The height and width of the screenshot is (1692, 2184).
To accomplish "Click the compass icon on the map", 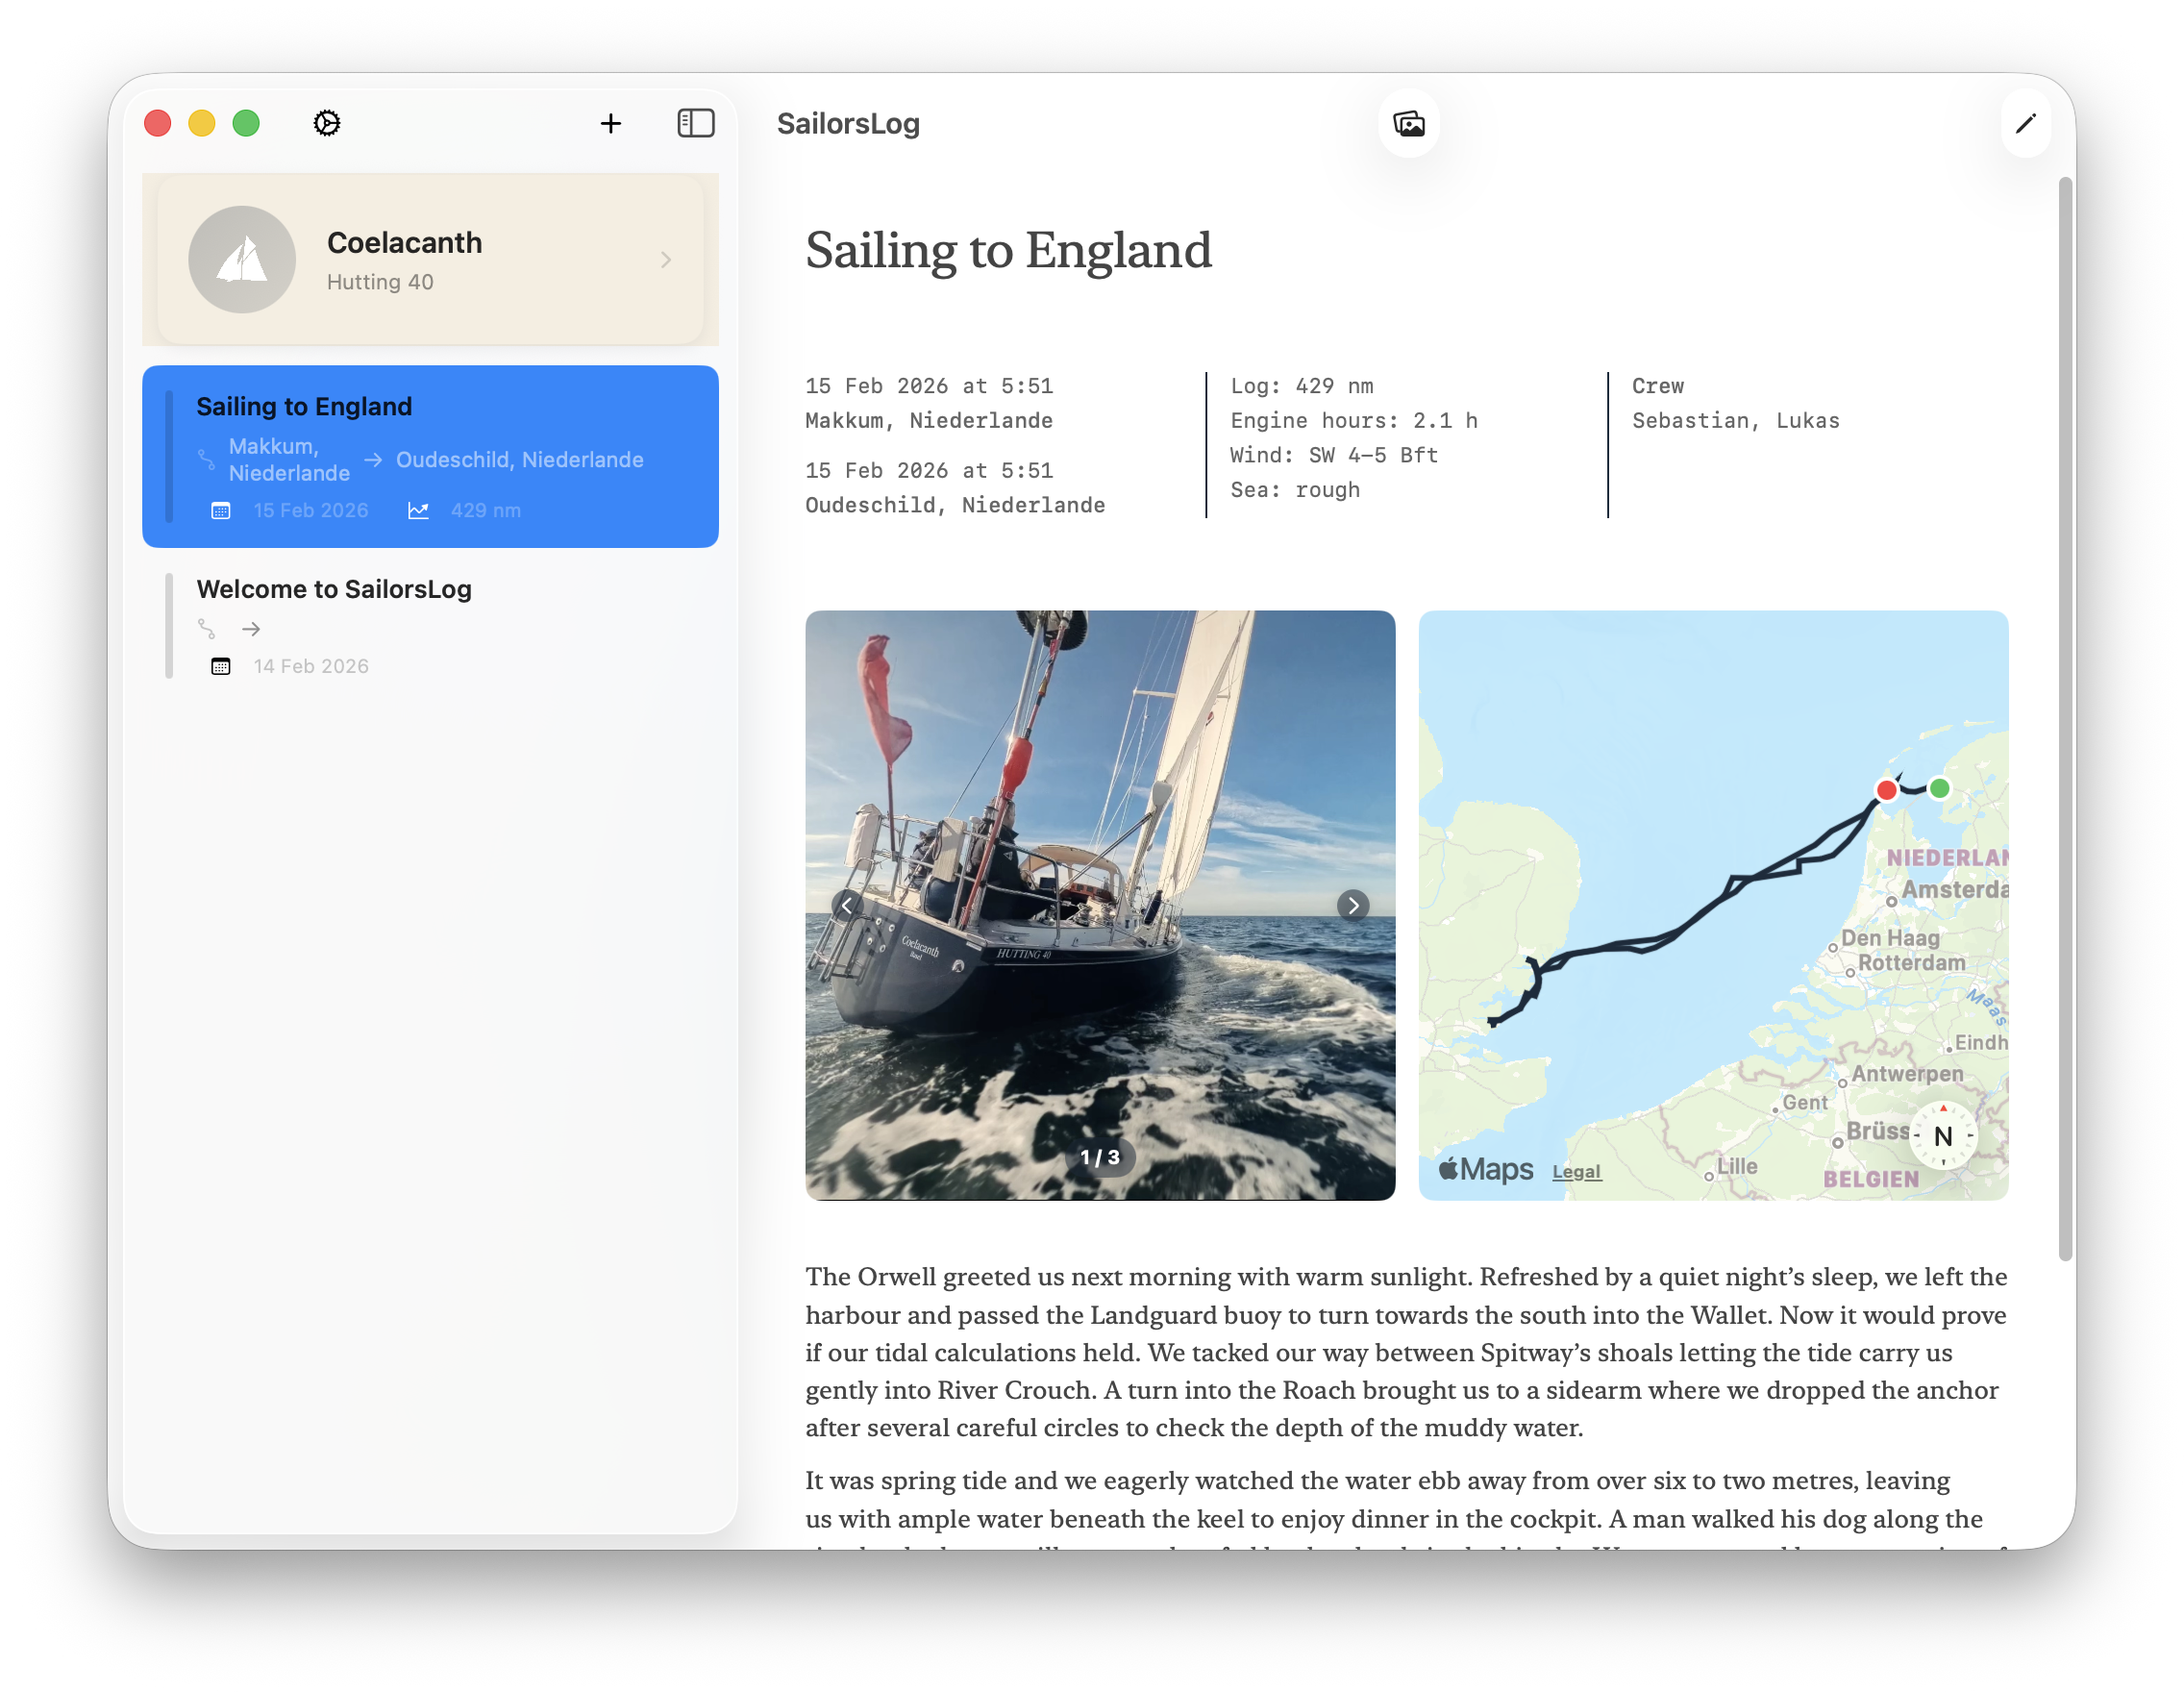I will pos(1941,1135).
